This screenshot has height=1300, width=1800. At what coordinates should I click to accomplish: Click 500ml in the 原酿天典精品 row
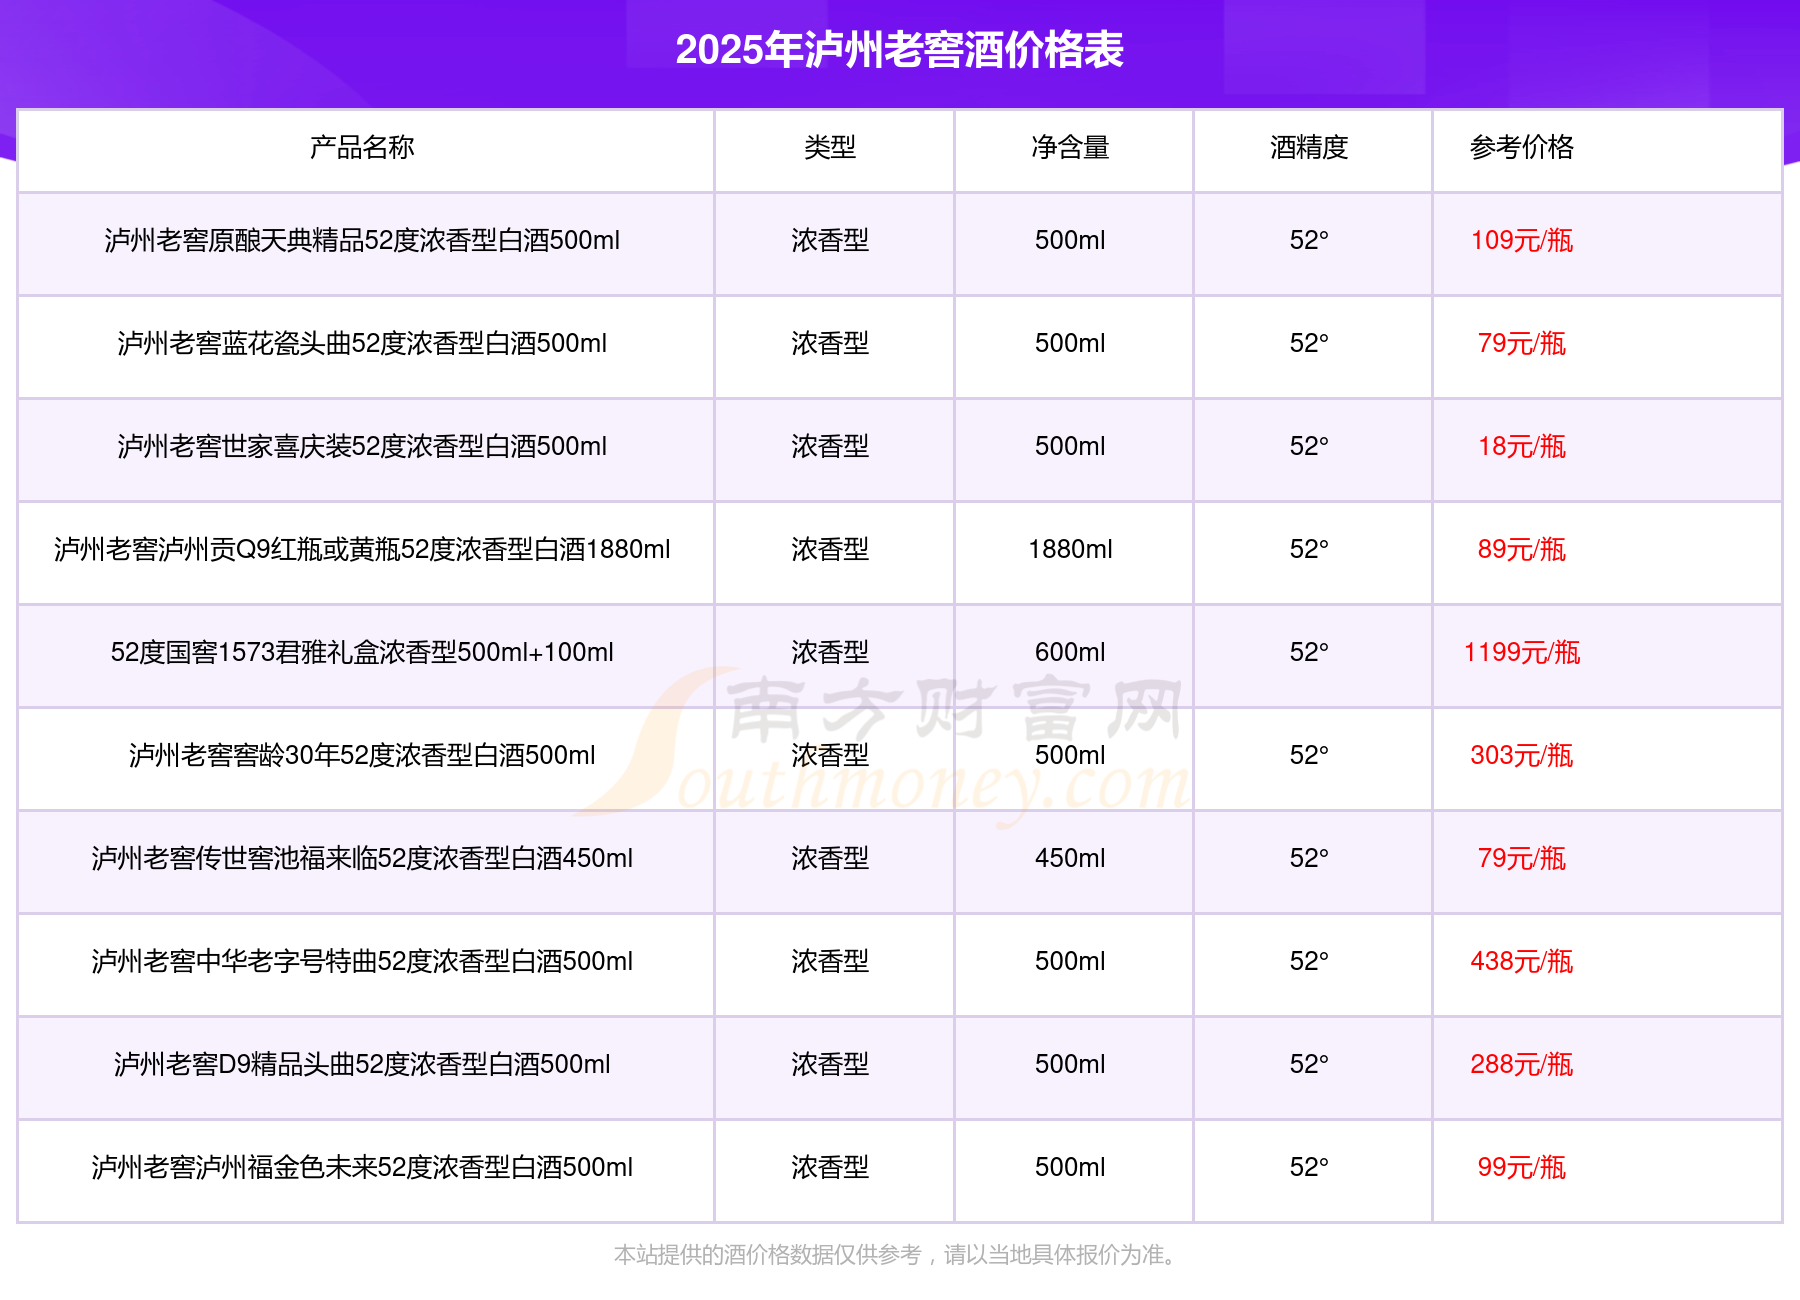click(x=1070, y=240)
